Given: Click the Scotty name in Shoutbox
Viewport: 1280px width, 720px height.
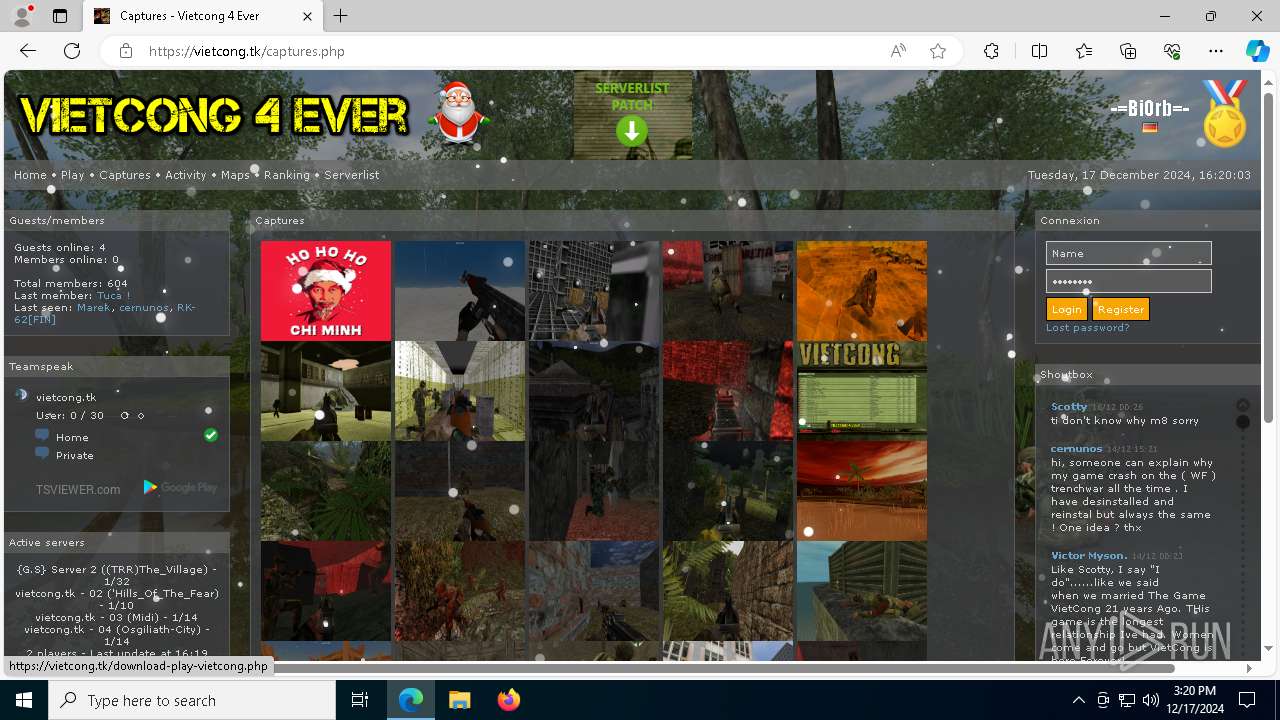Looking at the screenshot, I should (1069, 407).
